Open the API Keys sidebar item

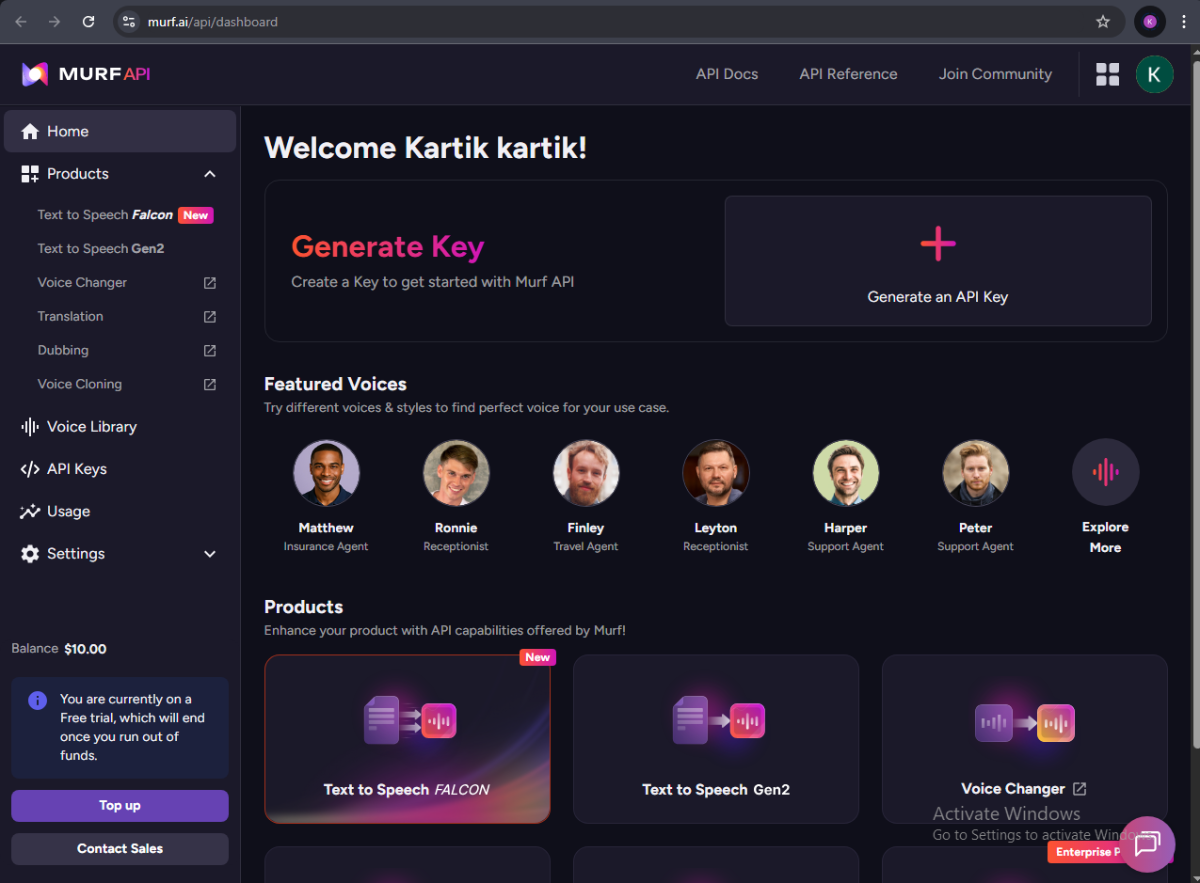pos(76,469)
